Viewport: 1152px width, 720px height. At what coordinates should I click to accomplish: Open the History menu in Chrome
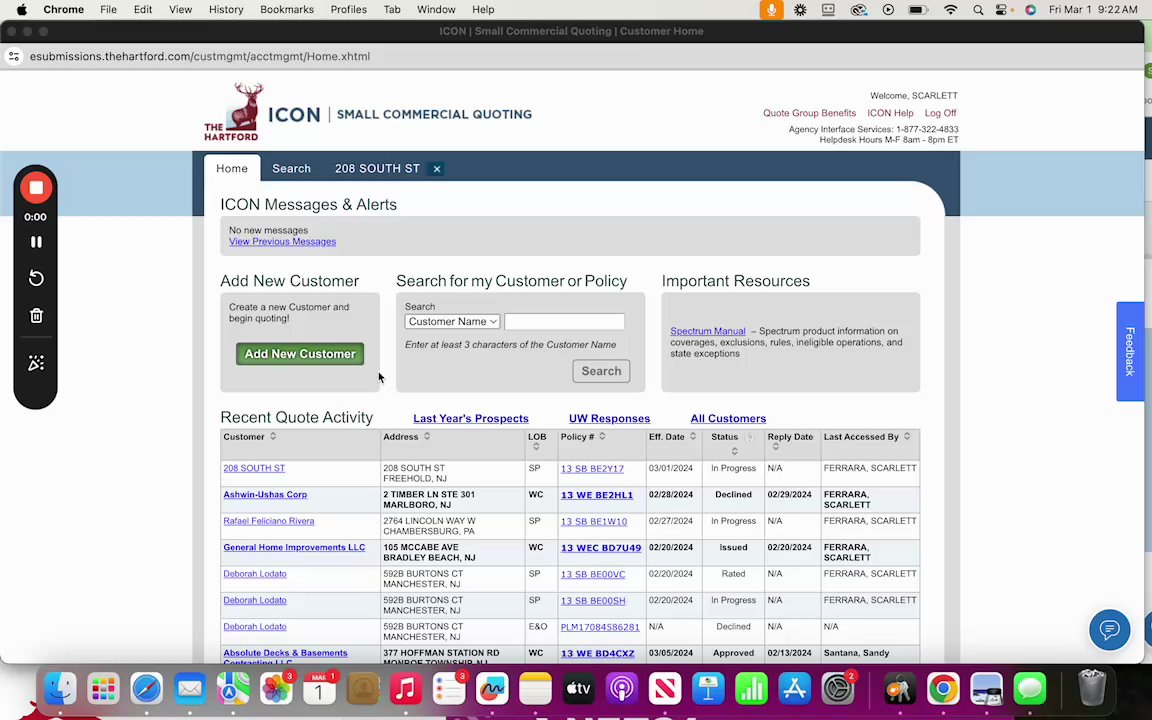(226, 10)
